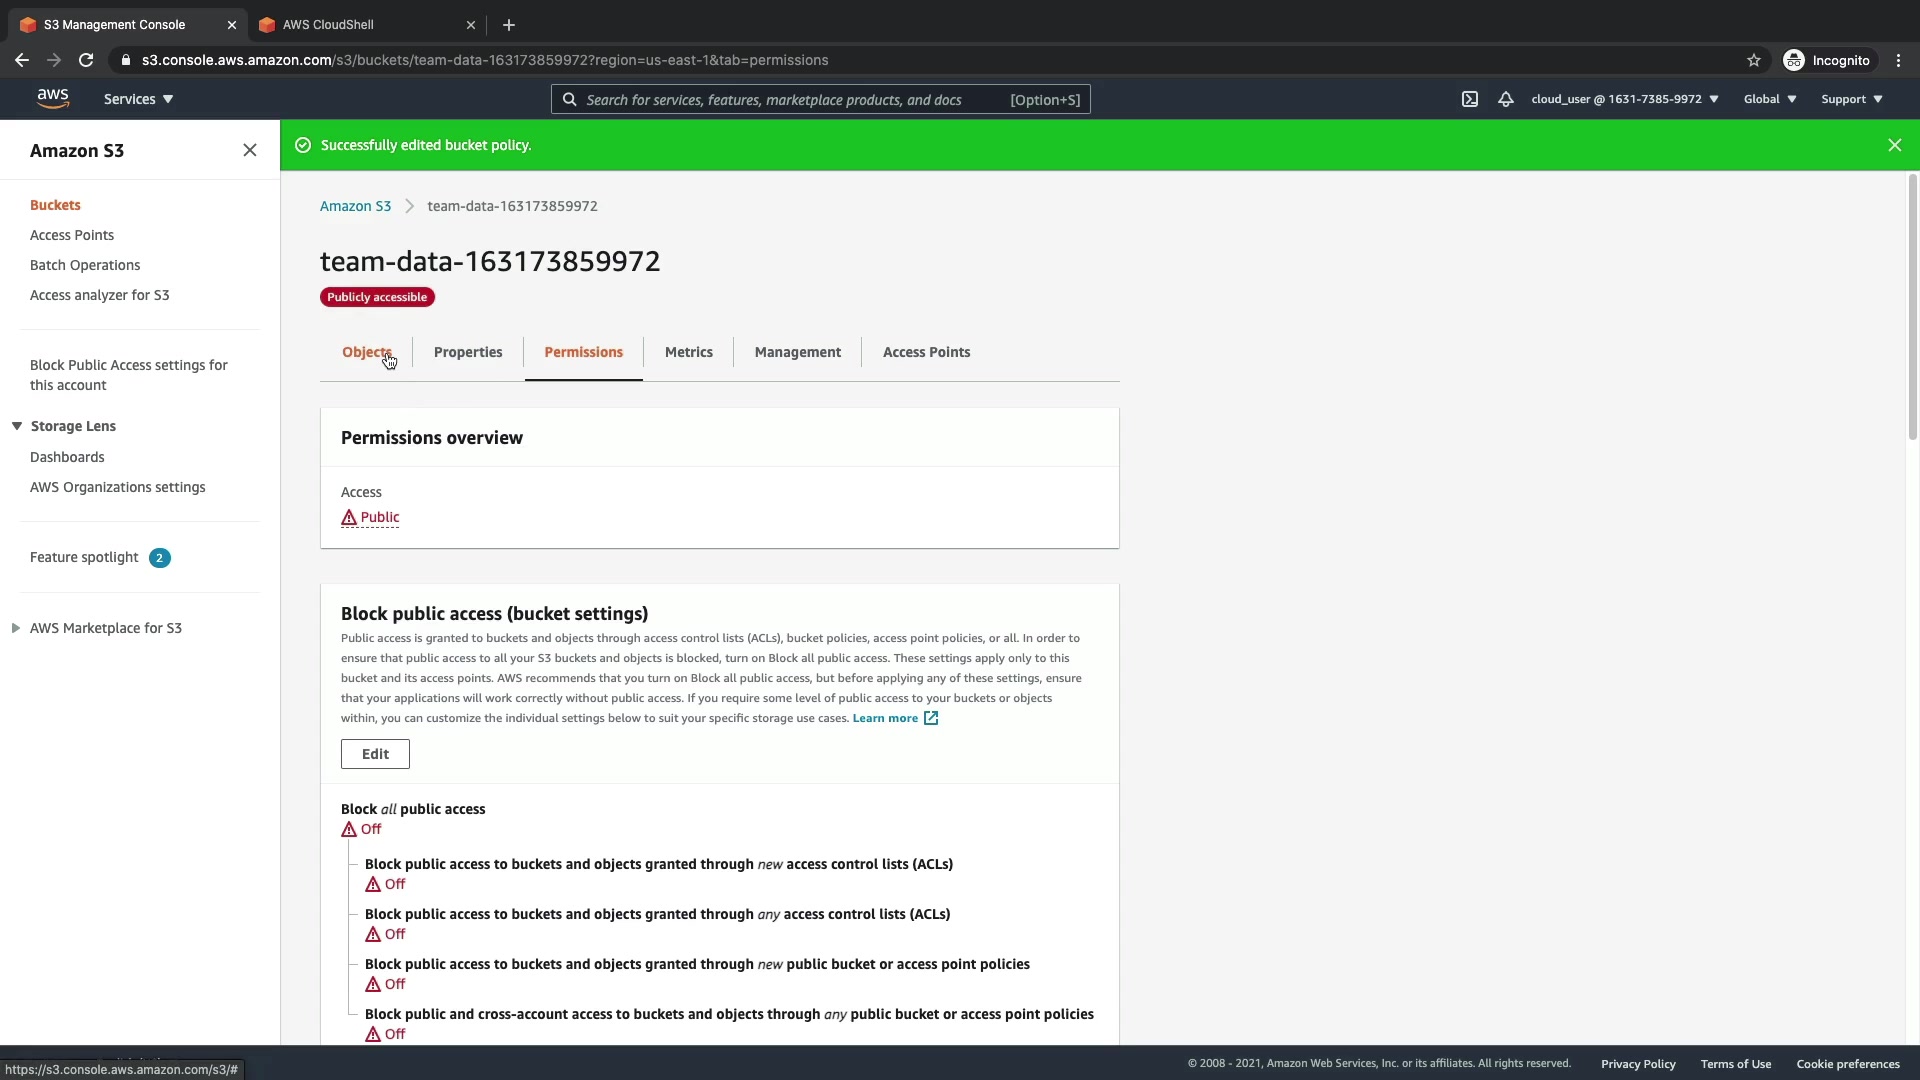Click the notifications bell icon

click(x=1505, y=99)
